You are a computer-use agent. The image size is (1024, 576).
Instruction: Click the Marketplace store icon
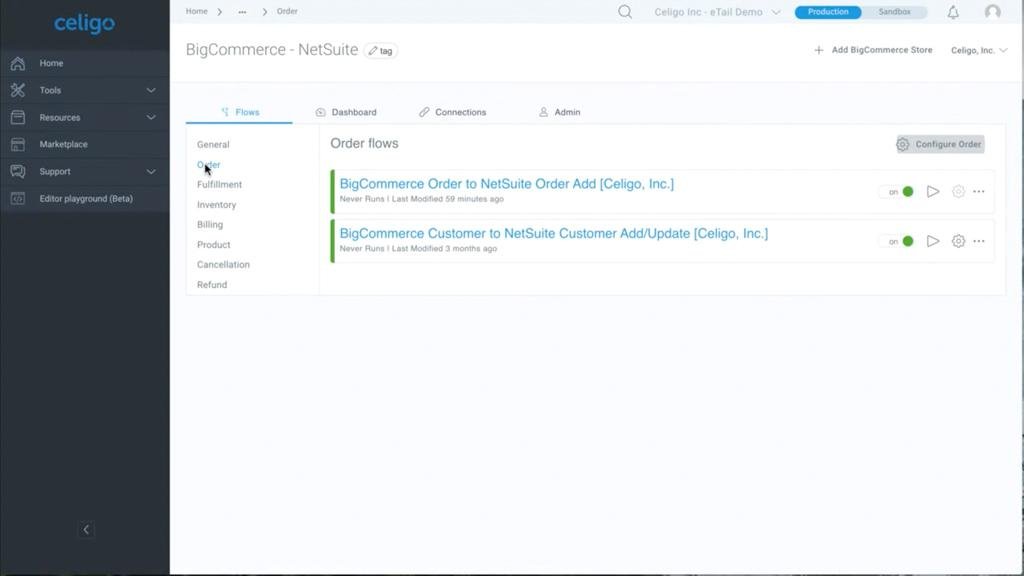click(x=18, y=144)
